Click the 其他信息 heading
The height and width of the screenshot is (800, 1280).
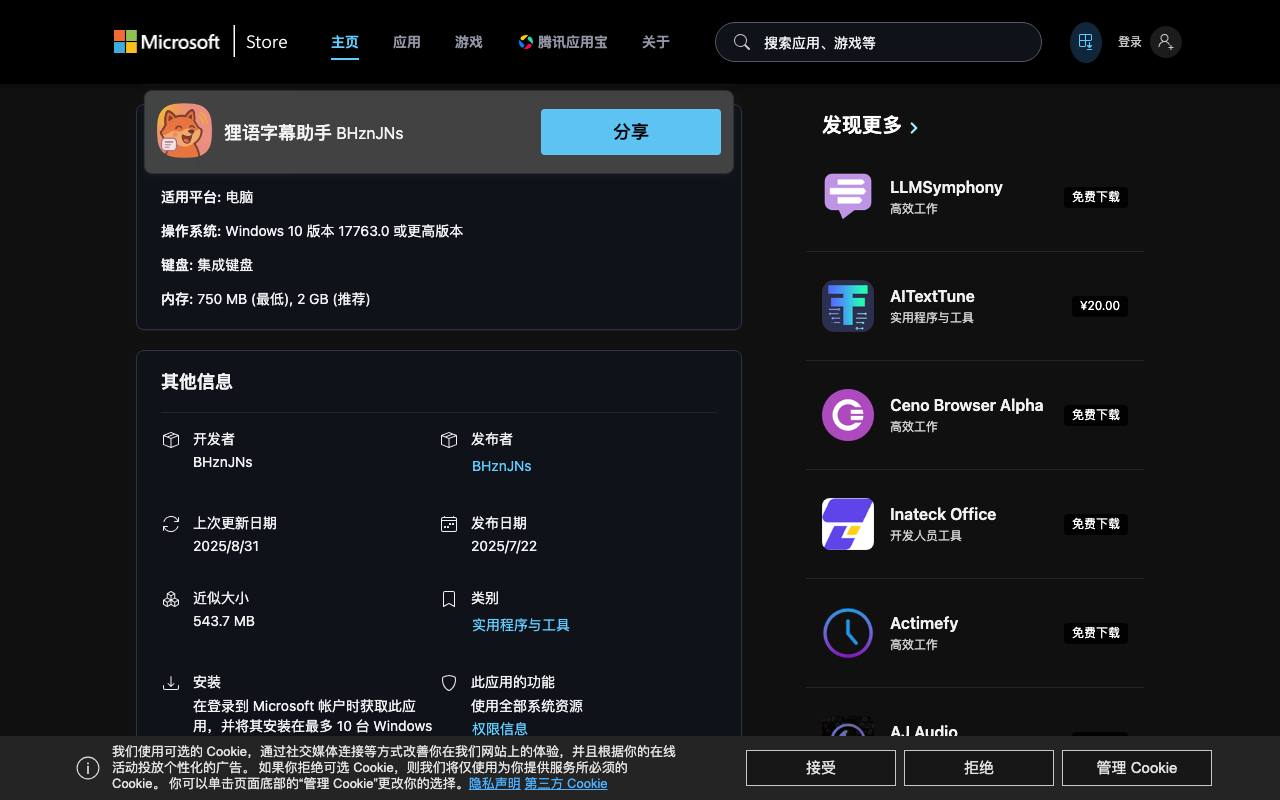coord(197,381)
